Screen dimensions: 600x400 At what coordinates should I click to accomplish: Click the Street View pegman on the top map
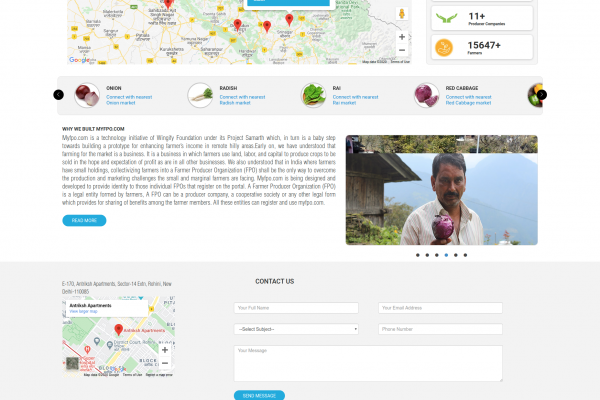click(402, 14)
